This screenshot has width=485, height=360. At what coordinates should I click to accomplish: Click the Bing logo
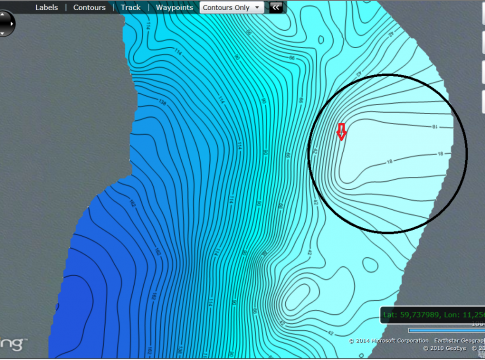(x=13, y=343)
